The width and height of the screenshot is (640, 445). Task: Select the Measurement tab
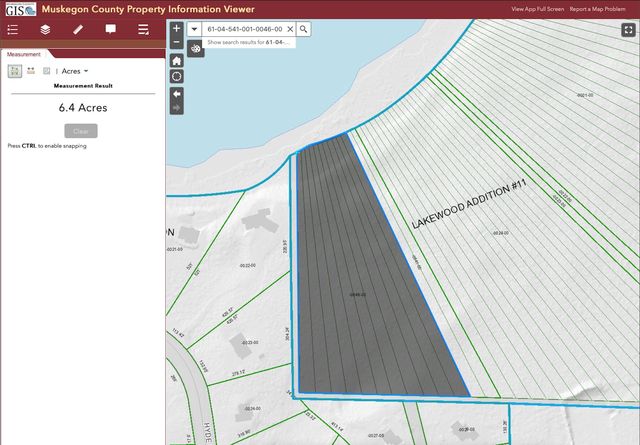(x=24, y=55)
